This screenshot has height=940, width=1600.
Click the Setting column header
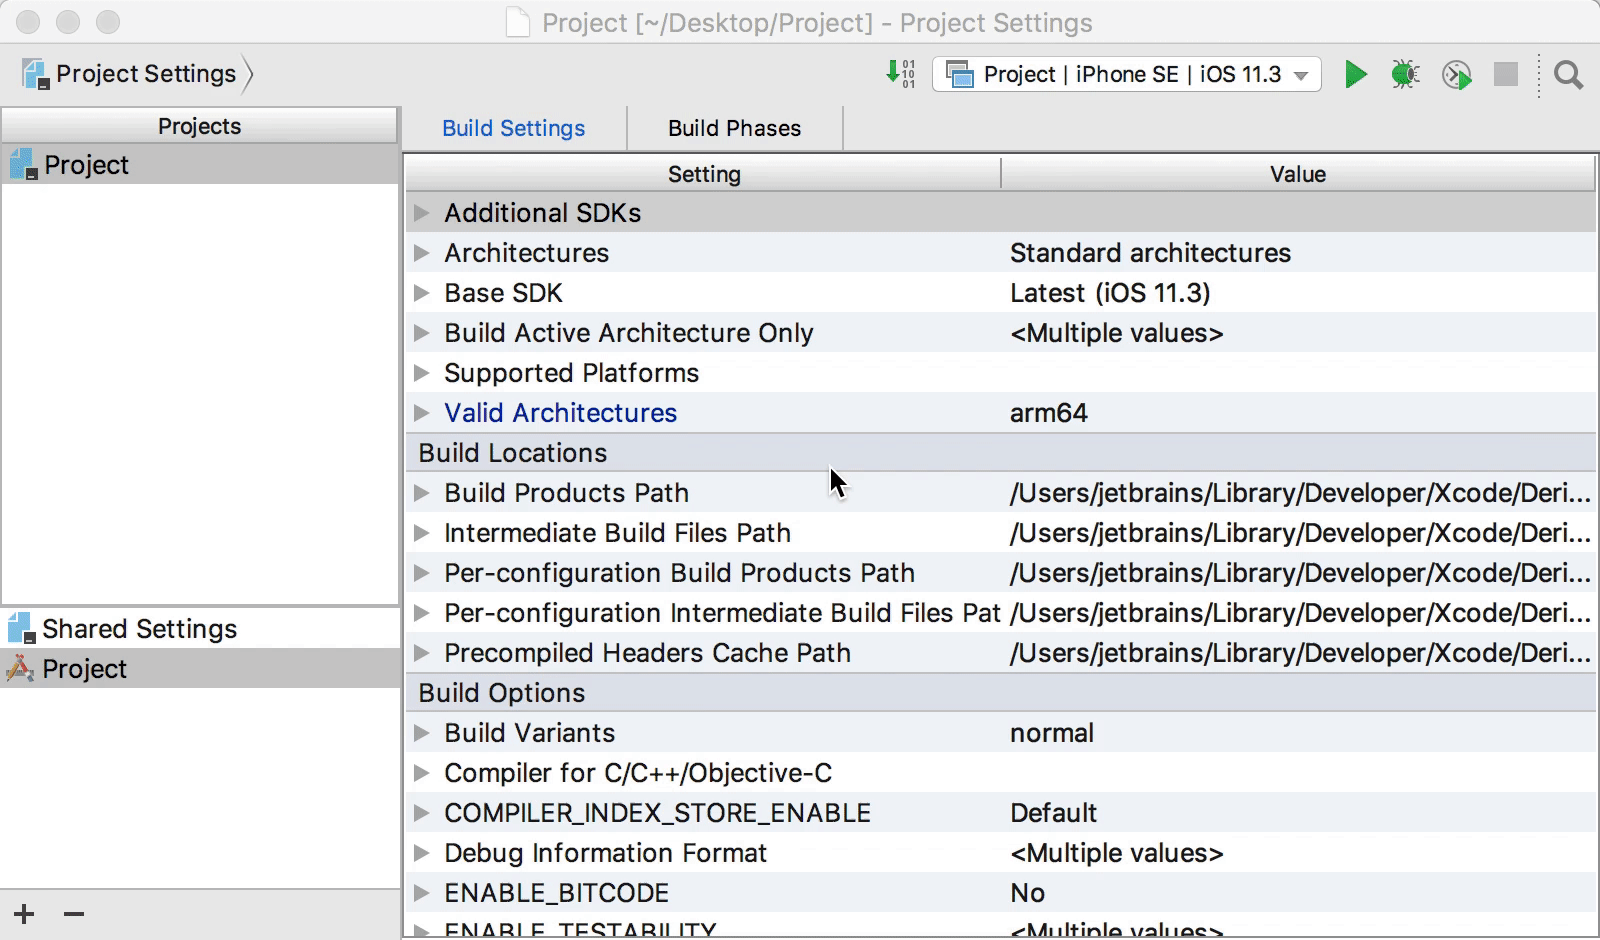(704, 174)
